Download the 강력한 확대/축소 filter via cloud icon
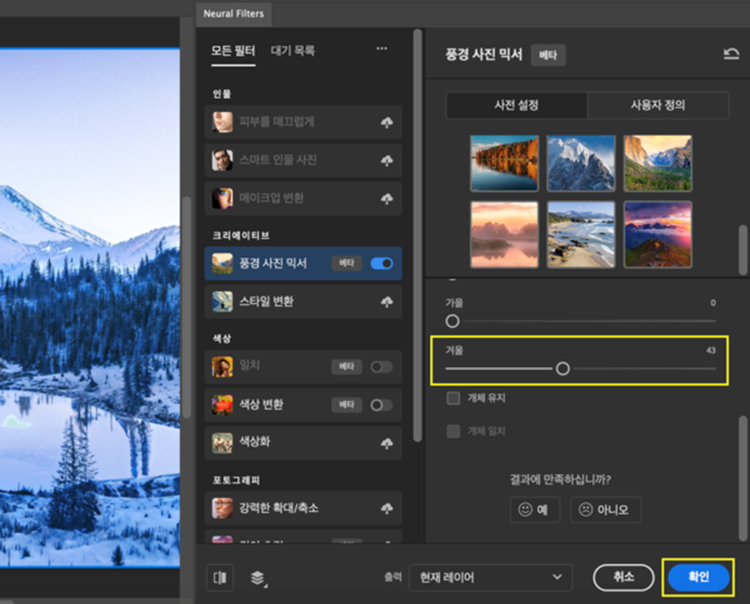 point(386,508)
